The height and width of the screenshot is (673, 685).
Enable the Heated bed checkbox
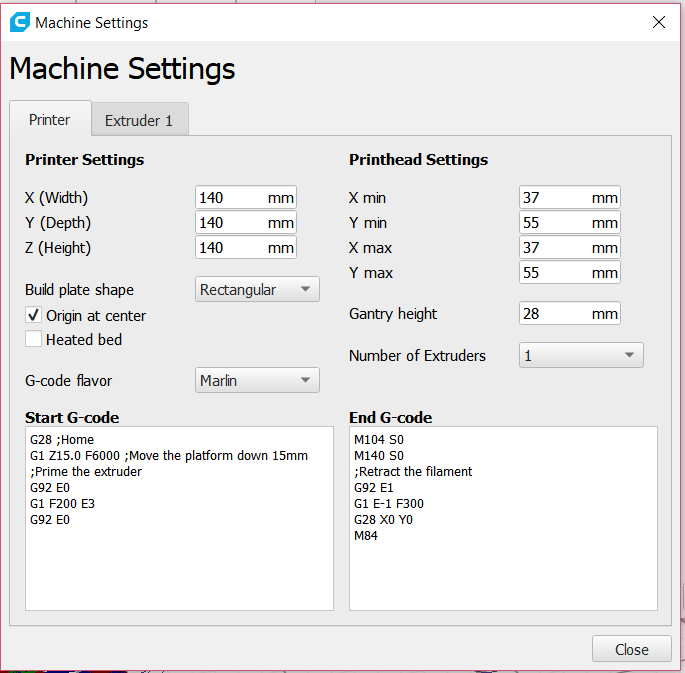click(x=34, y=340)
